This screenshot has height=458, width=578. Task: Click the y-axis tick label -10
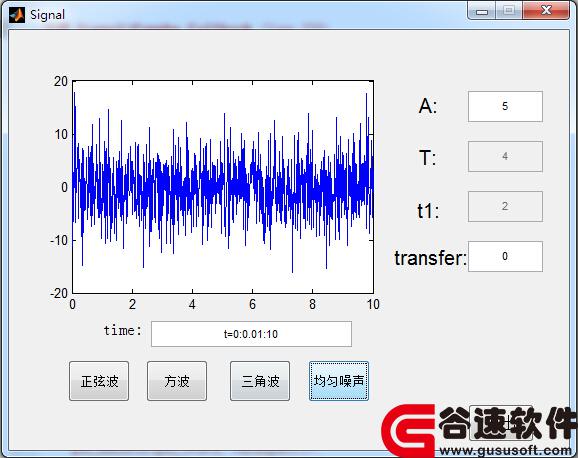59,241
